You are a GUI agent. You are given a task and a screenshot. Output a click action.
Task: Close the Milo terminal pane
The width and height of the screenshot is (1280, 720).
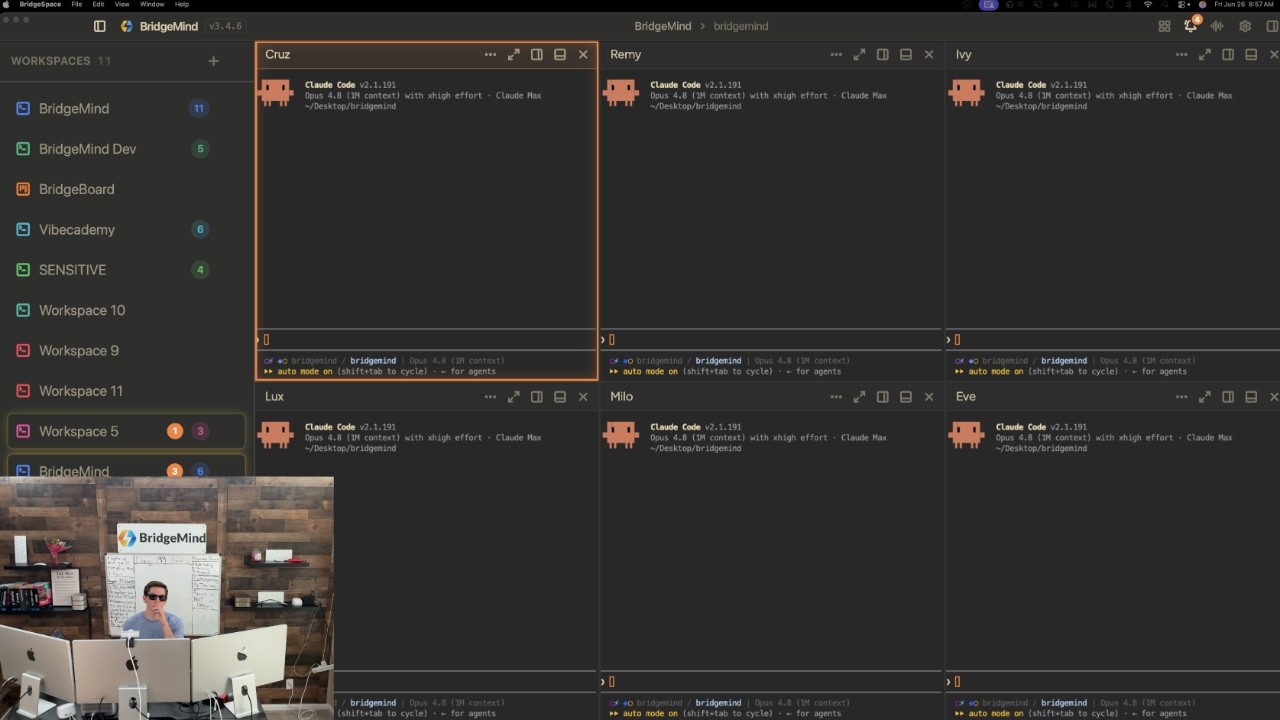coord(929,397)
